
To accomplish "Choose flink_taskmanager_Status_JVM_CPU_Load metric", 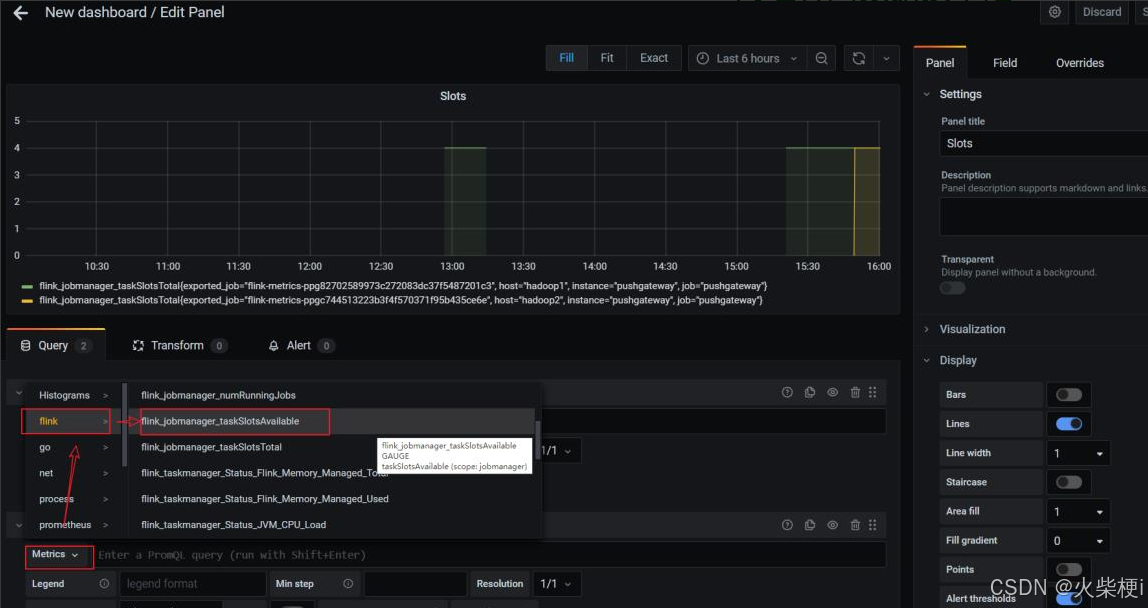I will 233,524.
